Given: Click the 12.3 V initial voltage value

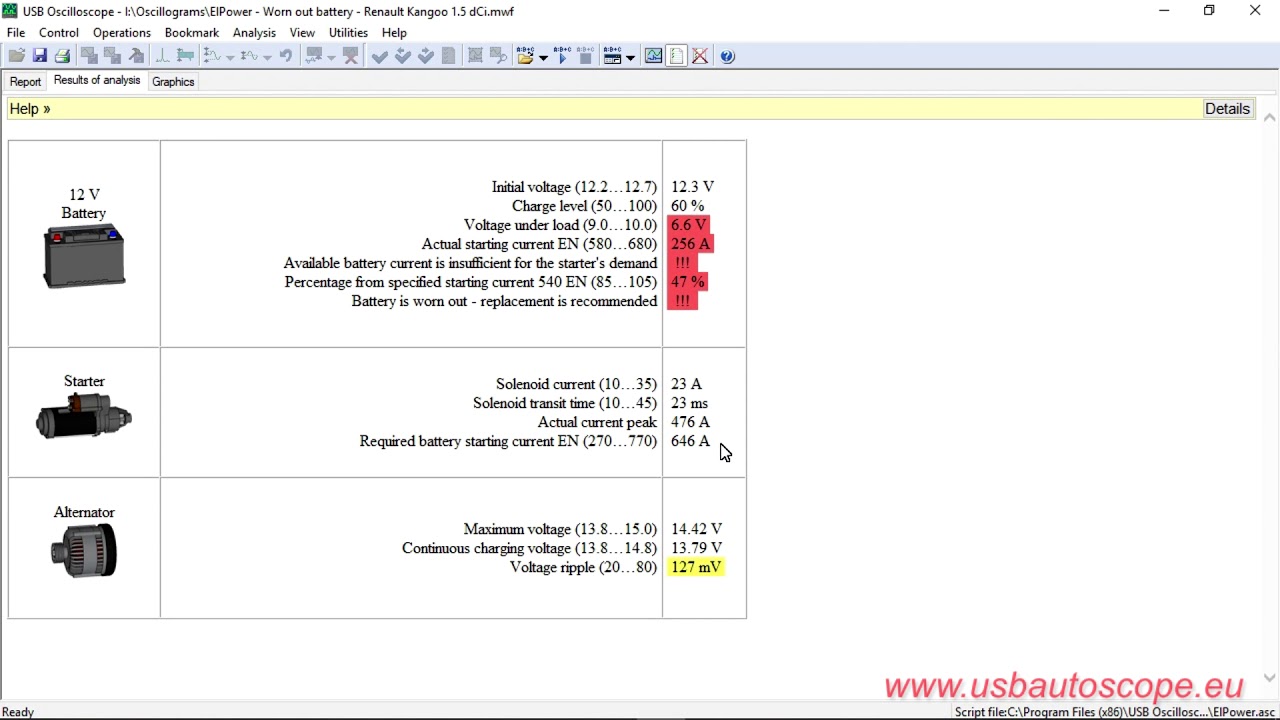Looking at the screenshot, I should coord(692,187).
